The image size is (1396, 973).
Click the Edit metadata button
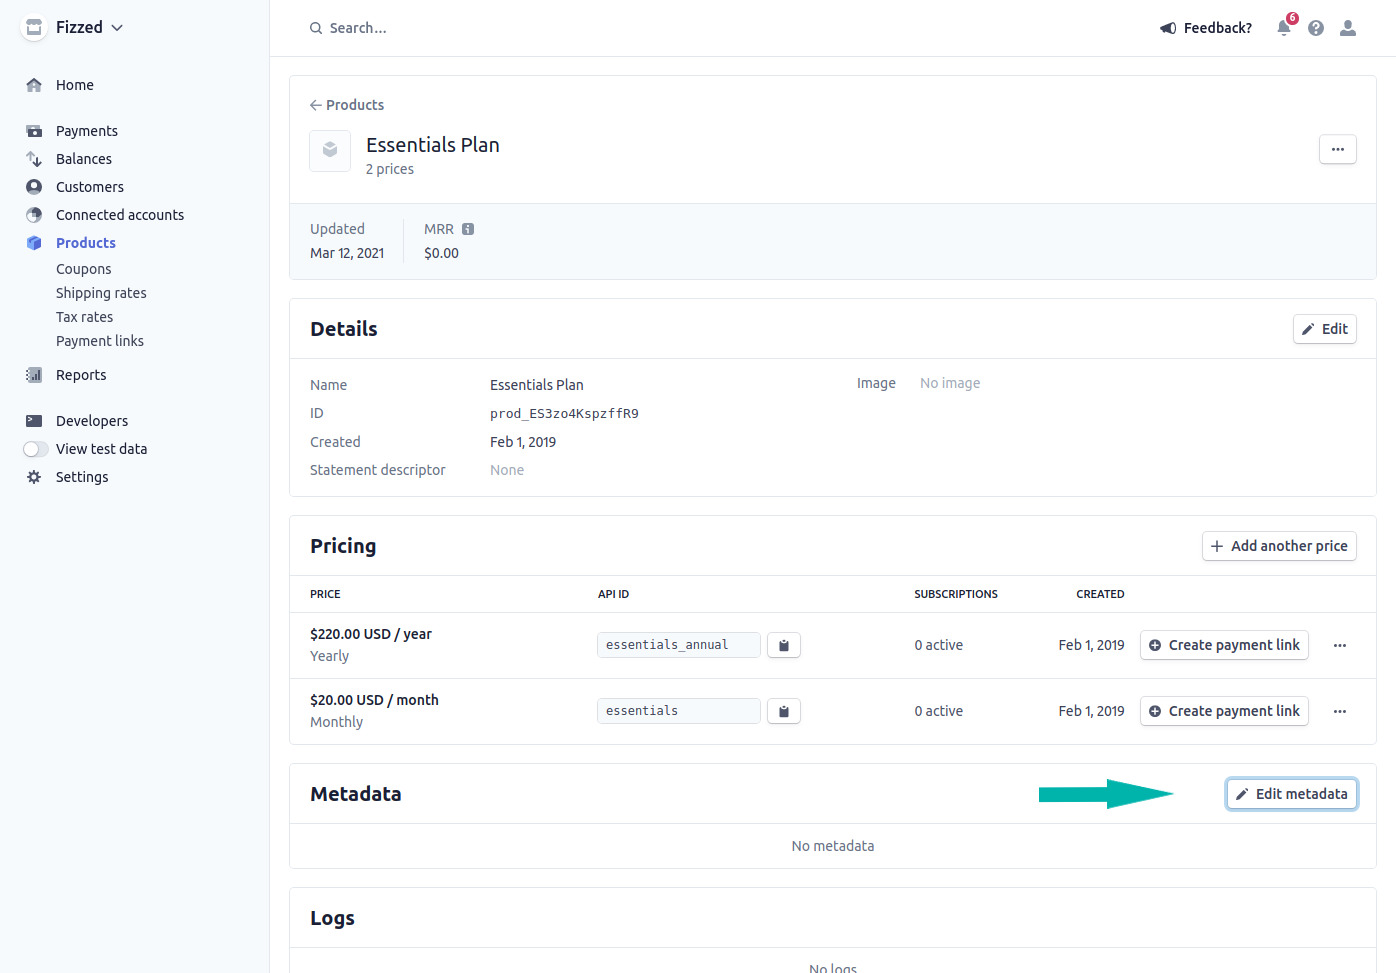coord(1291,794)
